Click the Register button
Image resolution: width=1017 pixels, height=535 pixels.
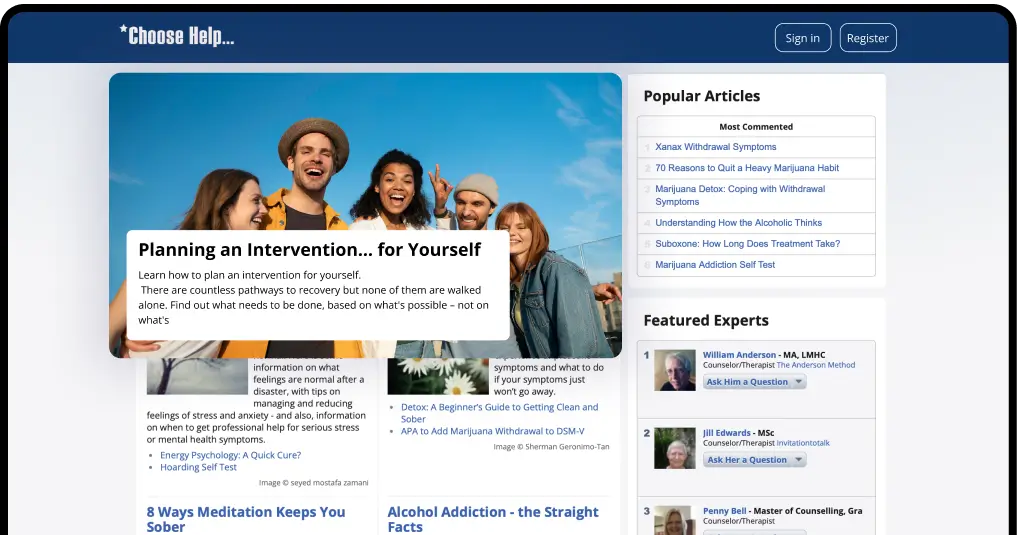point(867,38)
